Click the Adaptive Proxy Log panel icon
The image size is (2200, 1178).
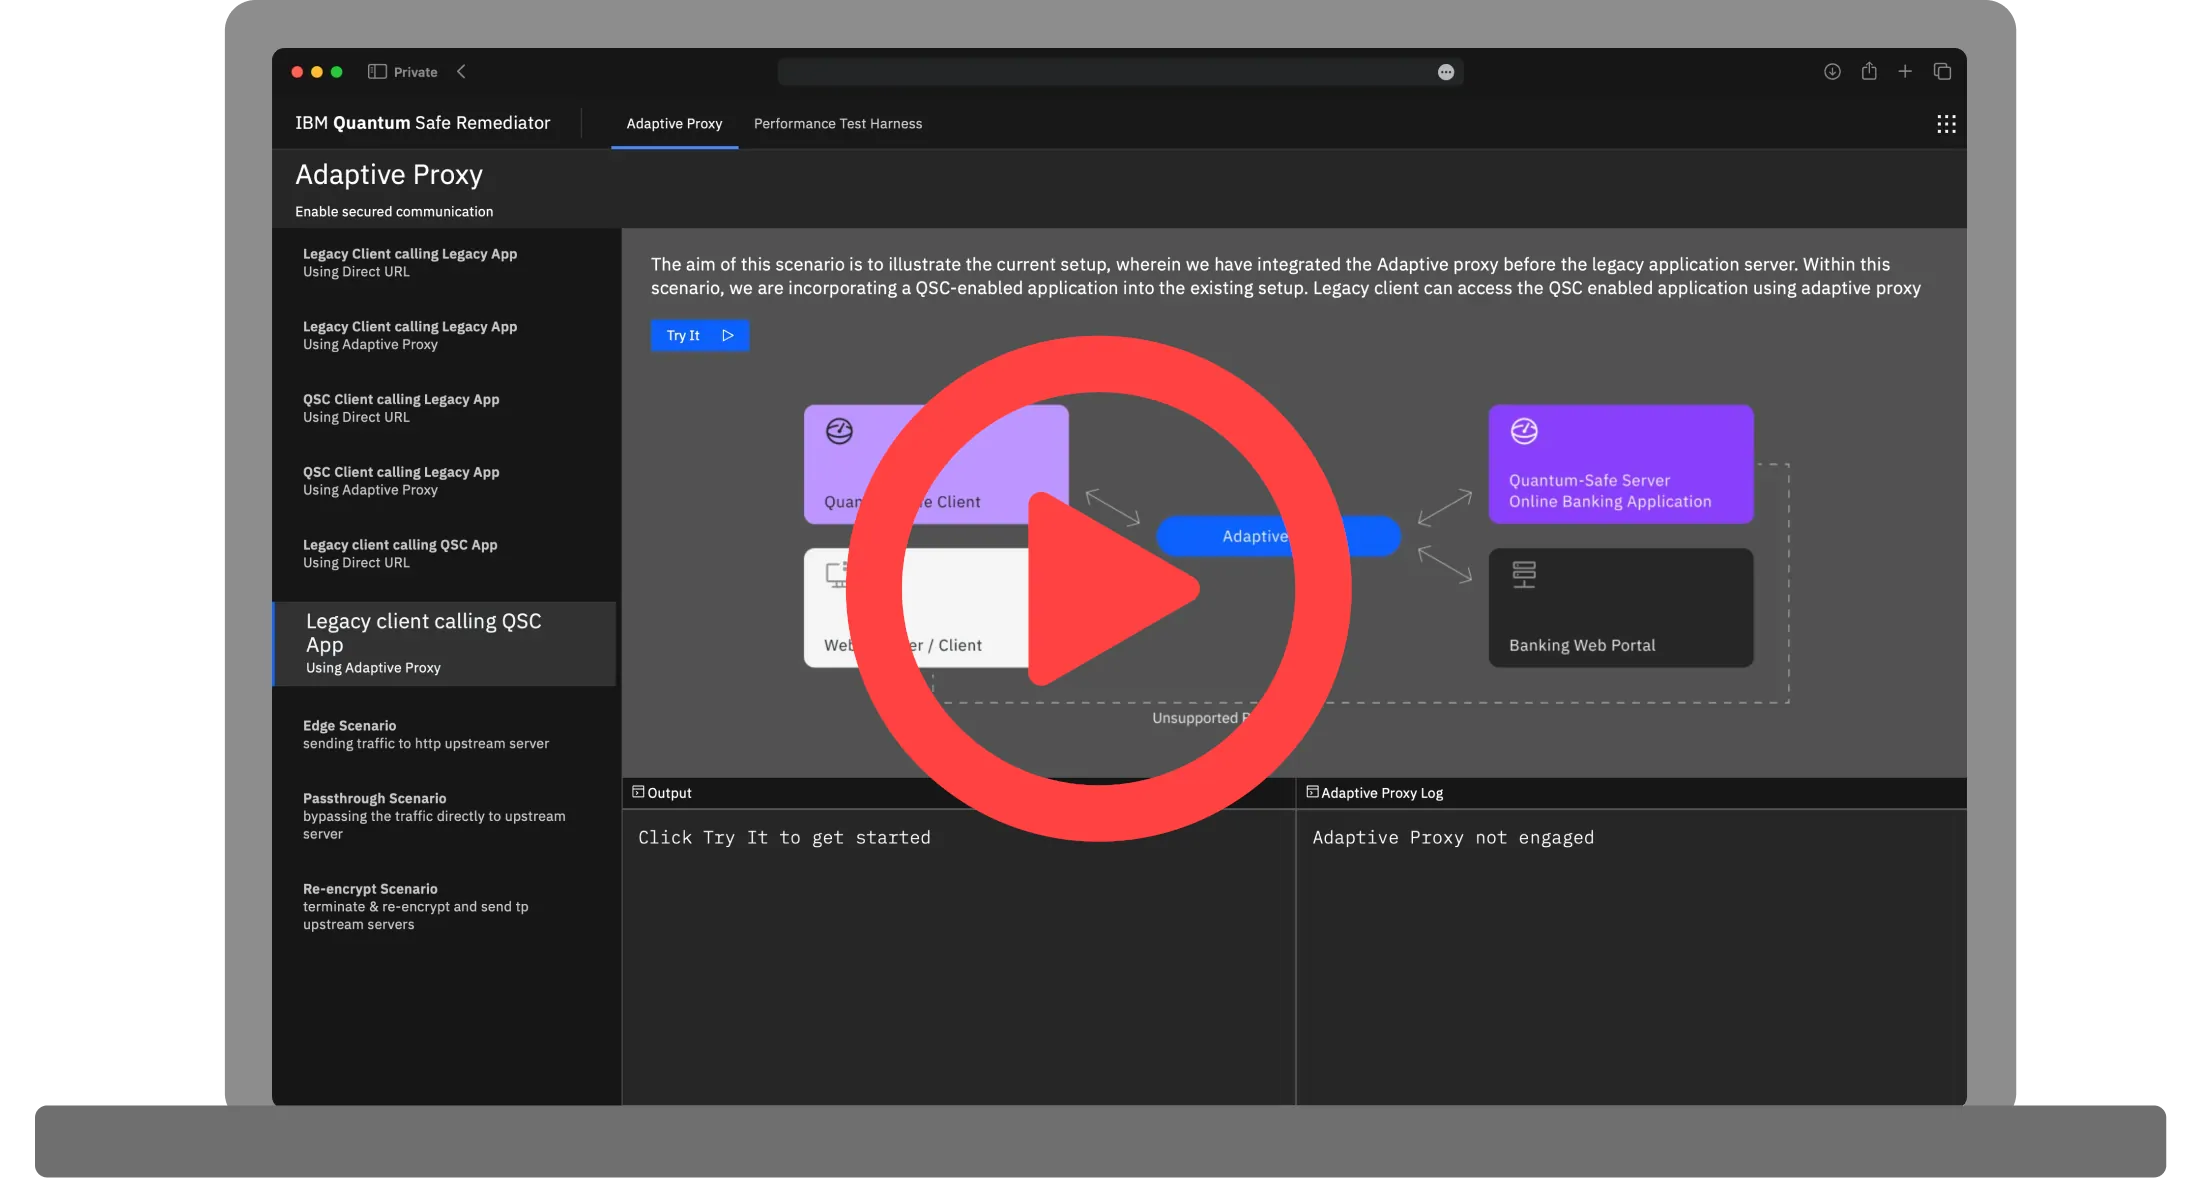(1312, 792)
